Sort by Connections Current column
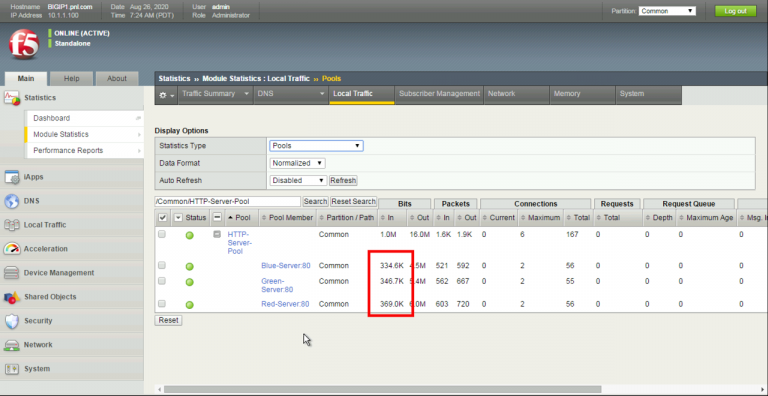 pyautogui.click(x=498, y=217)
